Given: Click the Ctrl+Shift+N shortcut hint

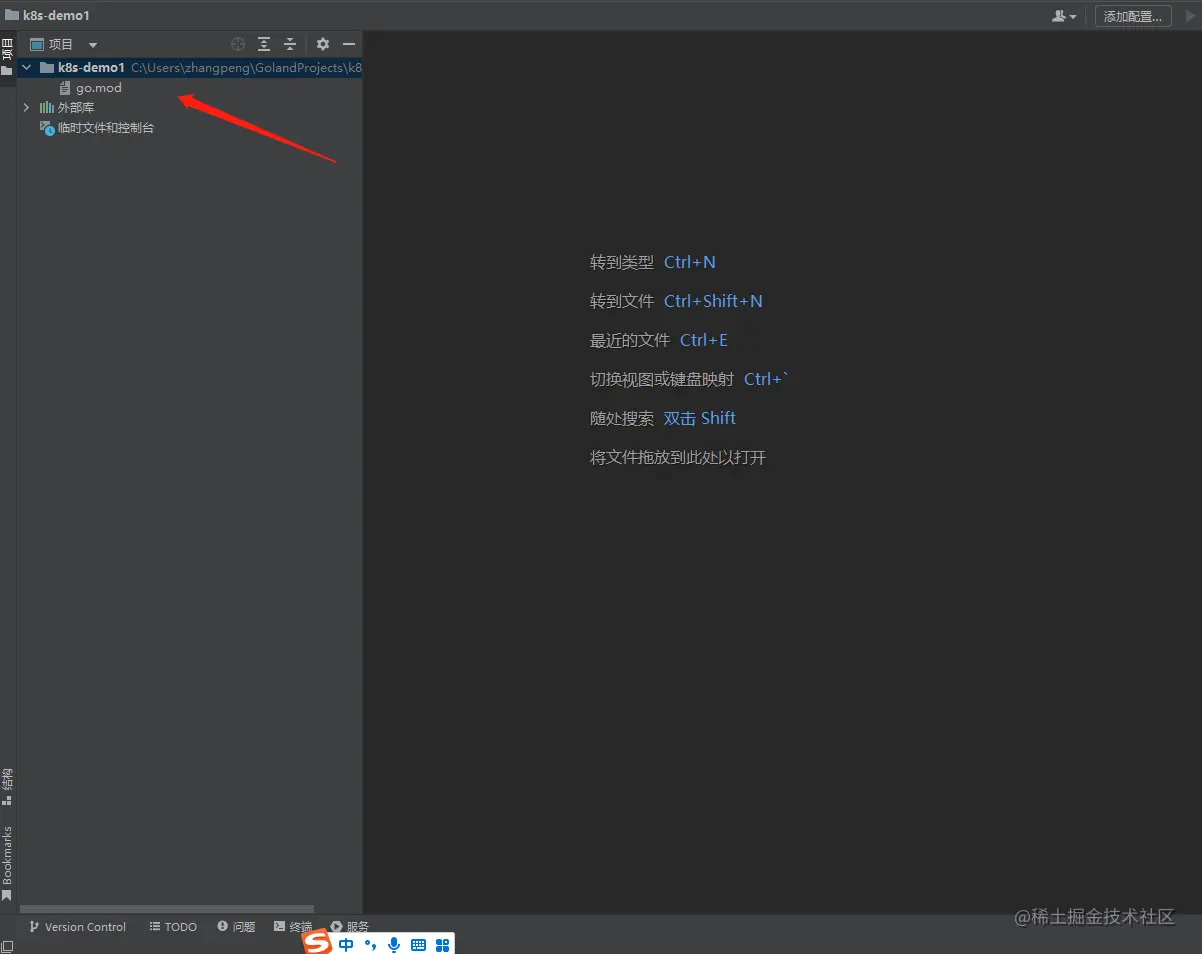Looking at the screenshot, I should pyautogui.click(x=713, y=301).
